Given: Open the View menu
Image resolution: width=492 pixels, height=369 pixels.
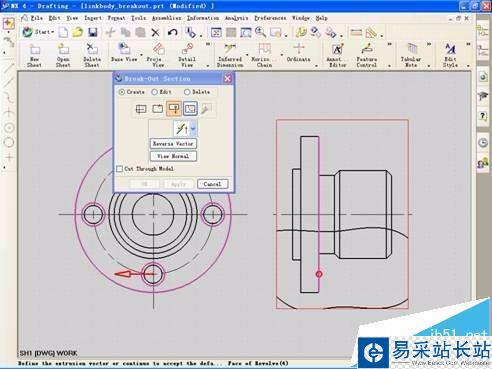Looking at the screenshot, I should pos(72,18).
